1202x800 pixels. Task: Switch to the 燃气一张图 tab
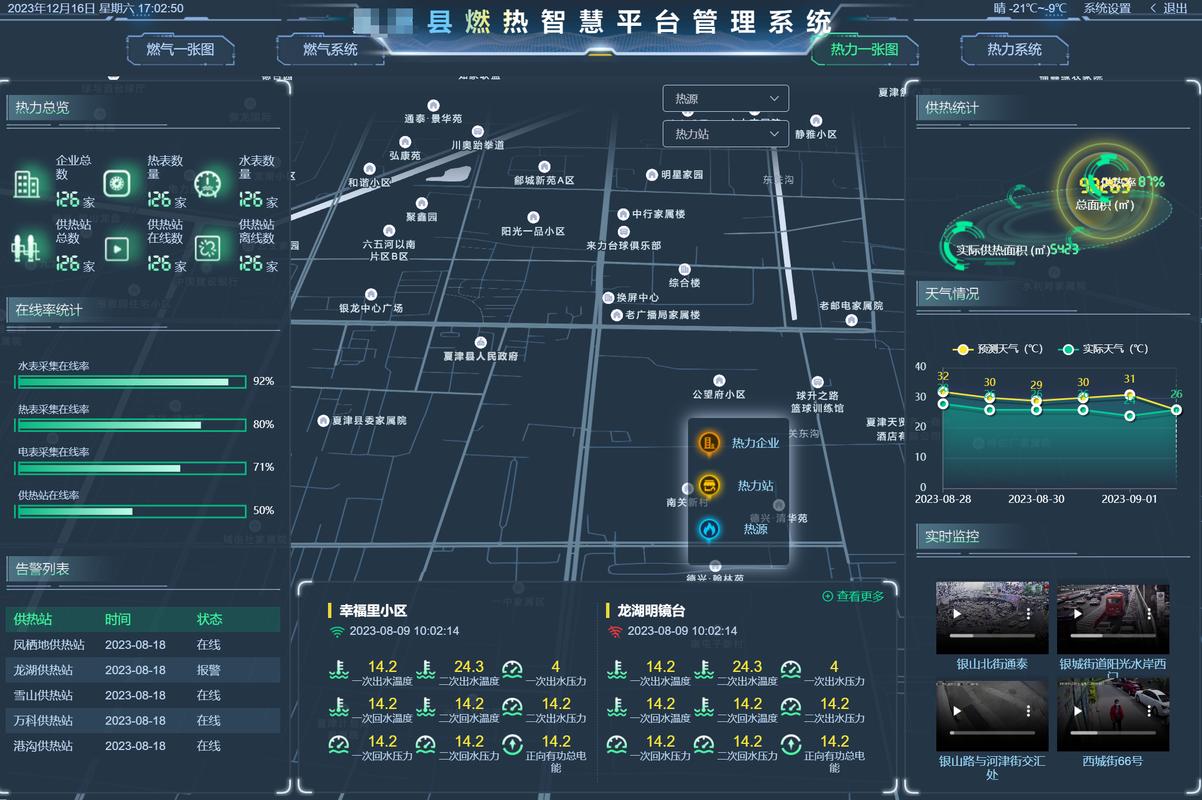[180, 49]
